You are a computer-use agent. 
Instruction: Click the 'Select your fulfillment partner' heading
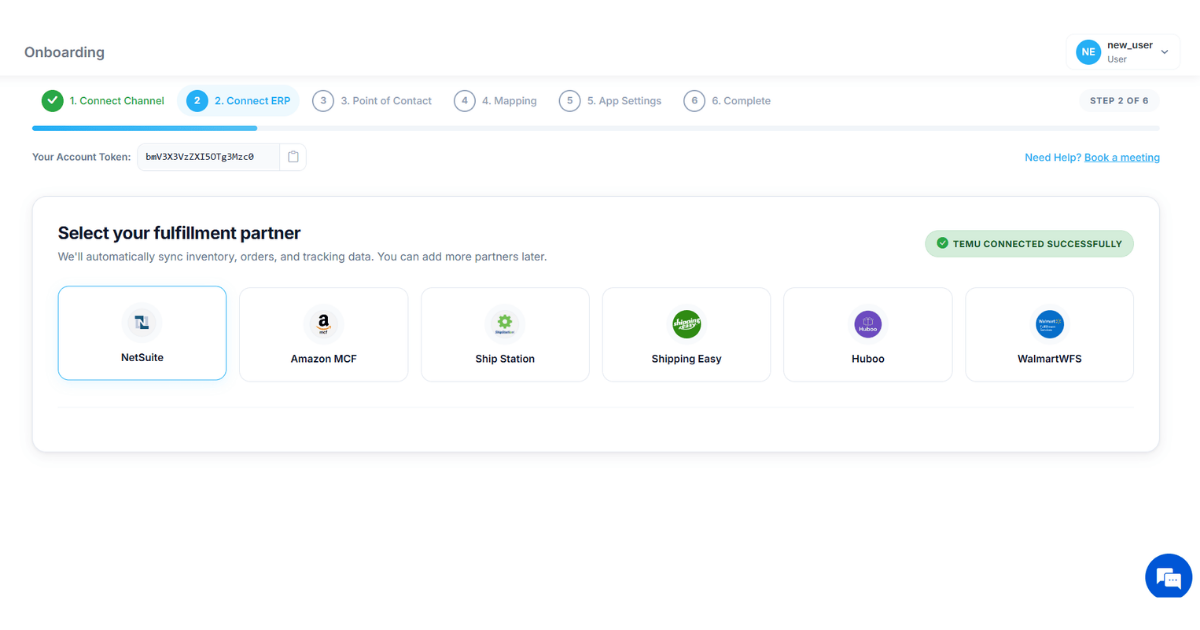[179, 233]
